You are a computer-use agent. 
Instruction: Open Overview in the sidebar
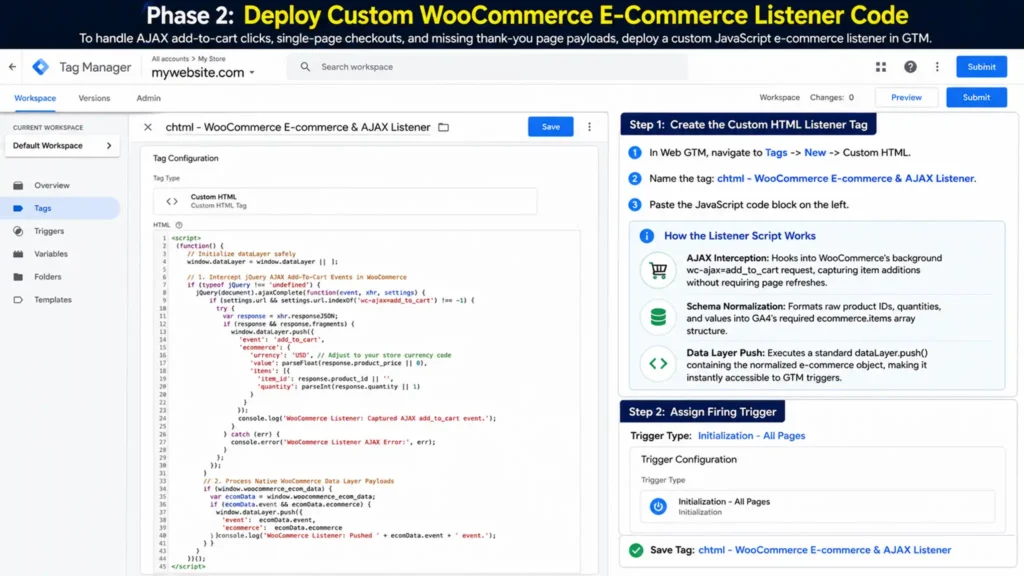(52, 185)
